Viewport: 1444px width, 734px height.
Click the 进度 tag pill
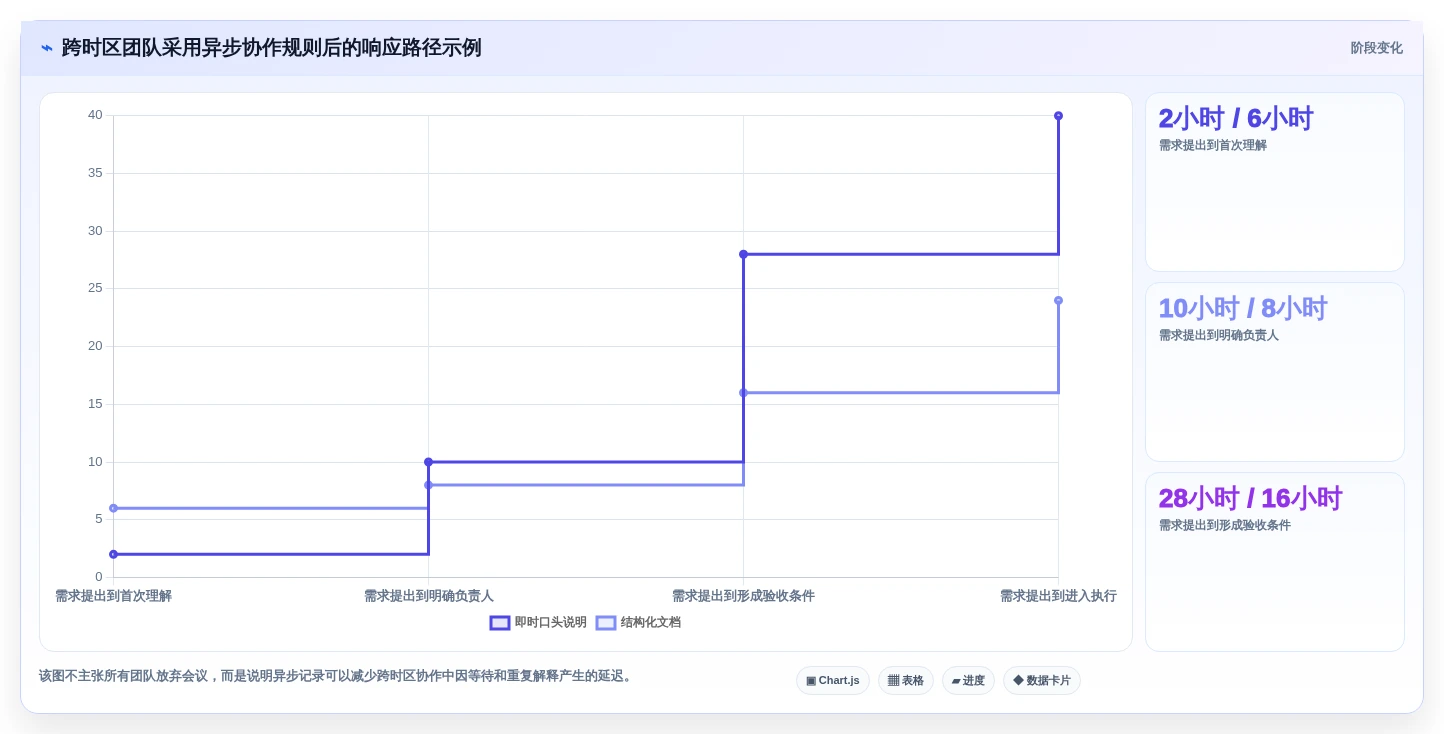(968, 680)
